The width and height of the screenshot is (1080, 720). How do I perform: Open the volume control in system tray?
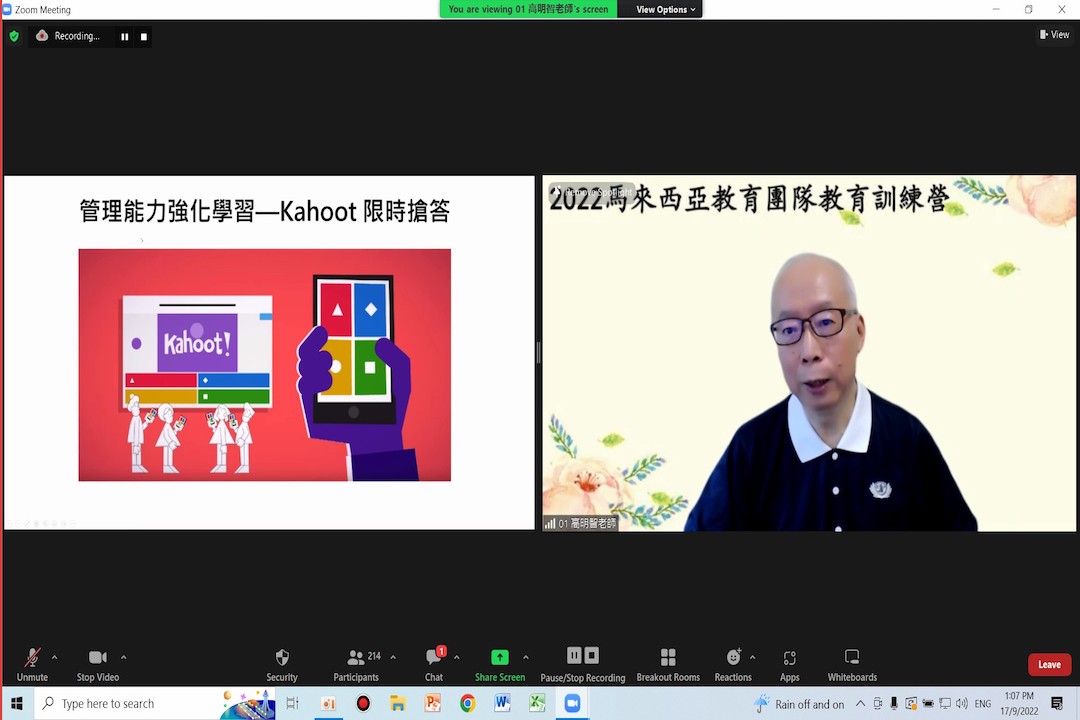point(962,703)
